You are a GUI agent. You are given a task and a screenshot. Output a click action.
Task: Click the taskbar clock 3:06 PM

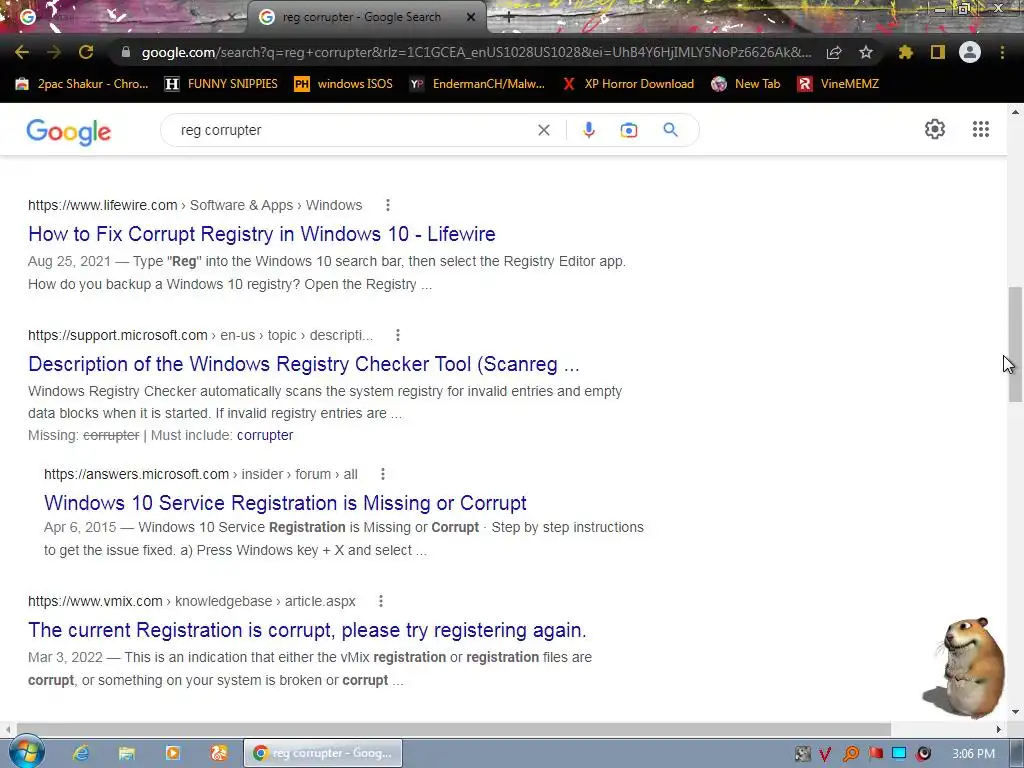point(973,754)
